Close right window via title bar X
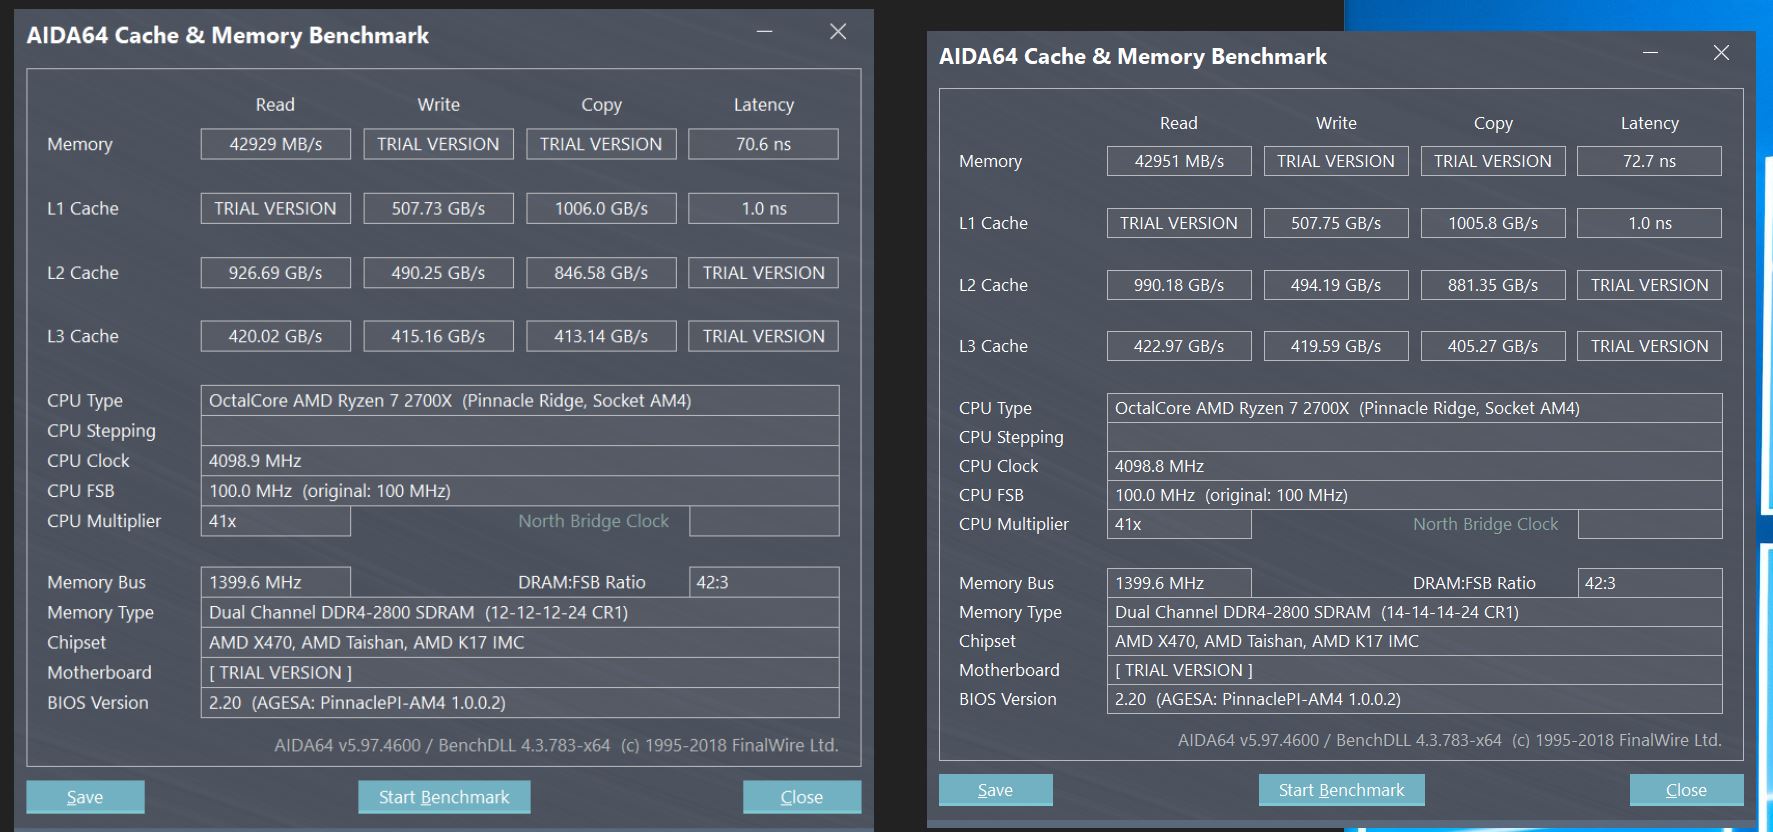Viewport: 1773px width, 832px height. tap(1721, 53)
